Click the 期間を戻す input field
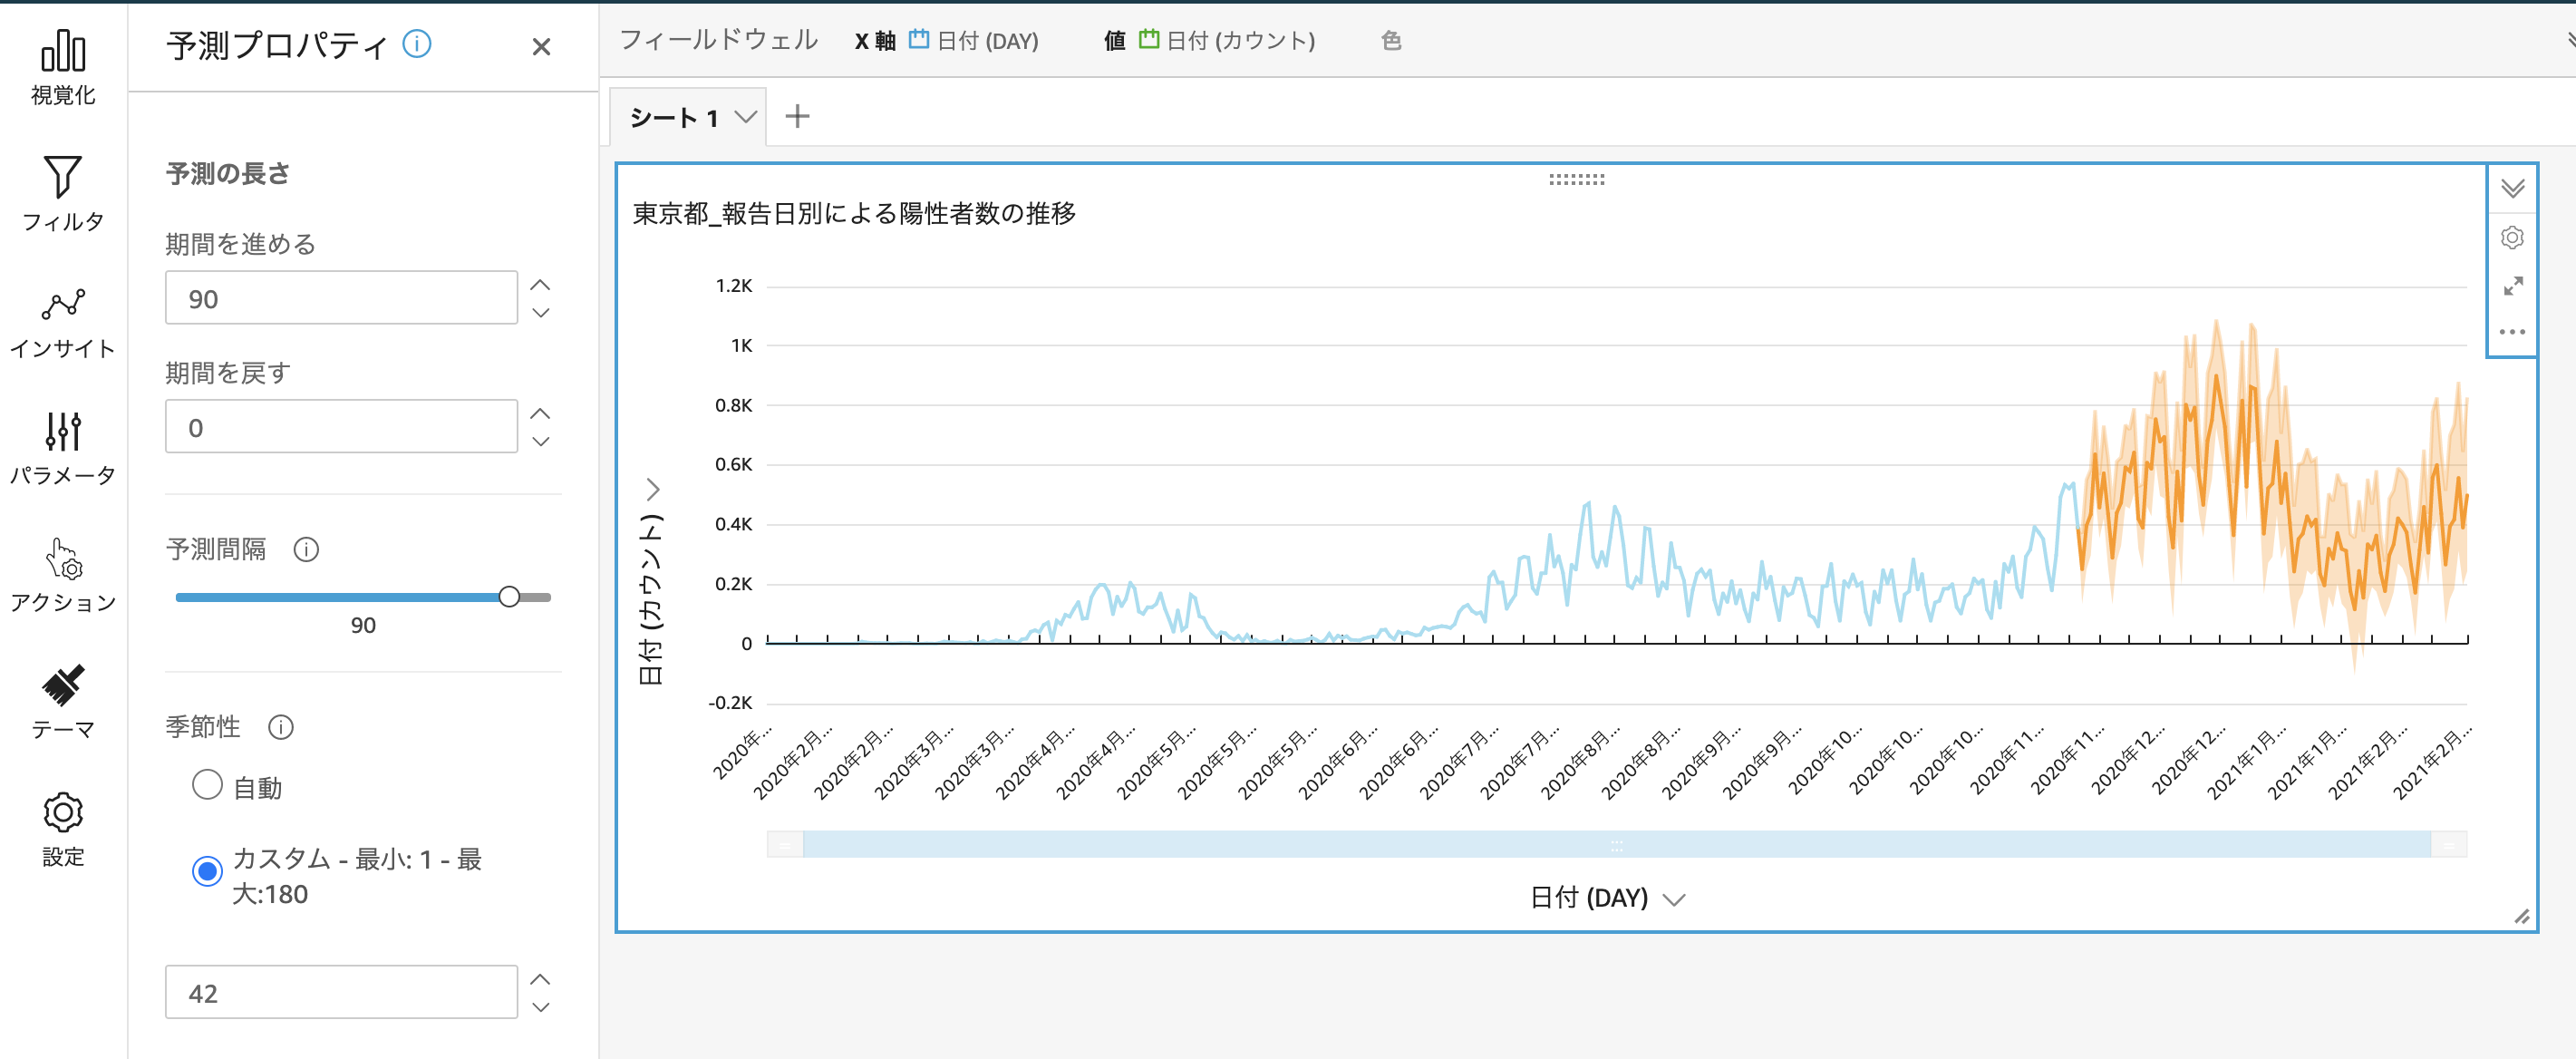The height and width of the screenshot is (1059, 2576). tap(341, 427)
